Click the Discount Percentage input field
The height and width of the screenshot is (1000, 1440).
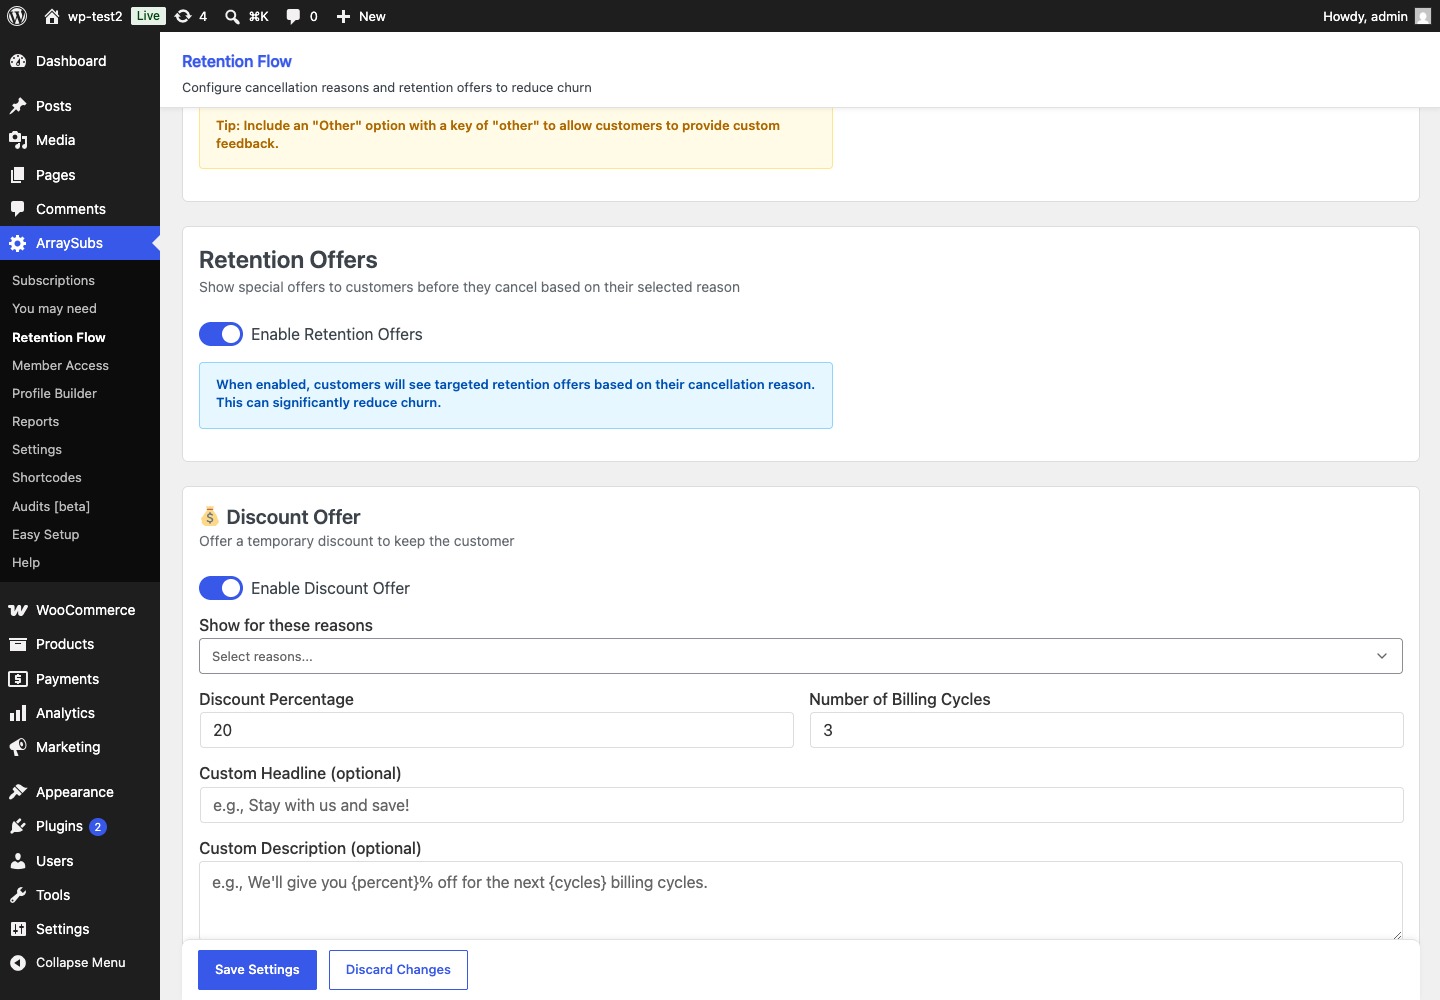coord(496,730)
